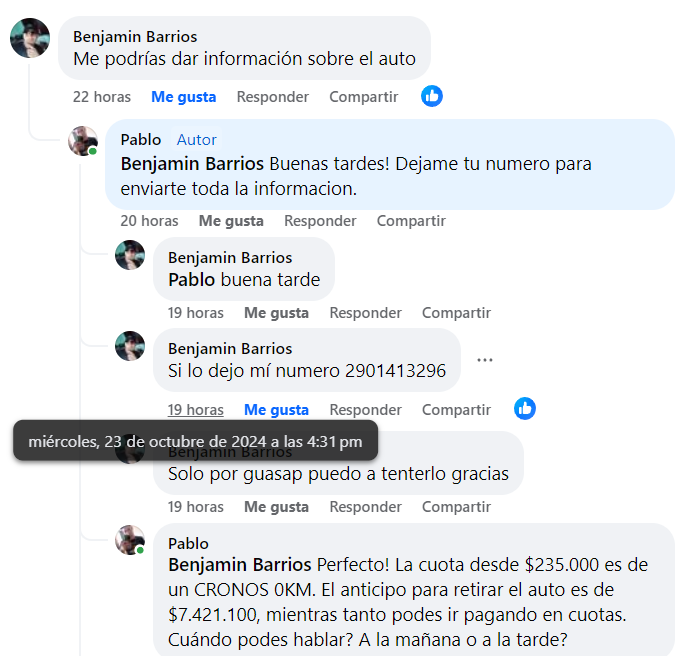The height and width of the screenshot is (656, 675).
Task: Open the 22 horas timestamp link
Action: coord(102,97)
